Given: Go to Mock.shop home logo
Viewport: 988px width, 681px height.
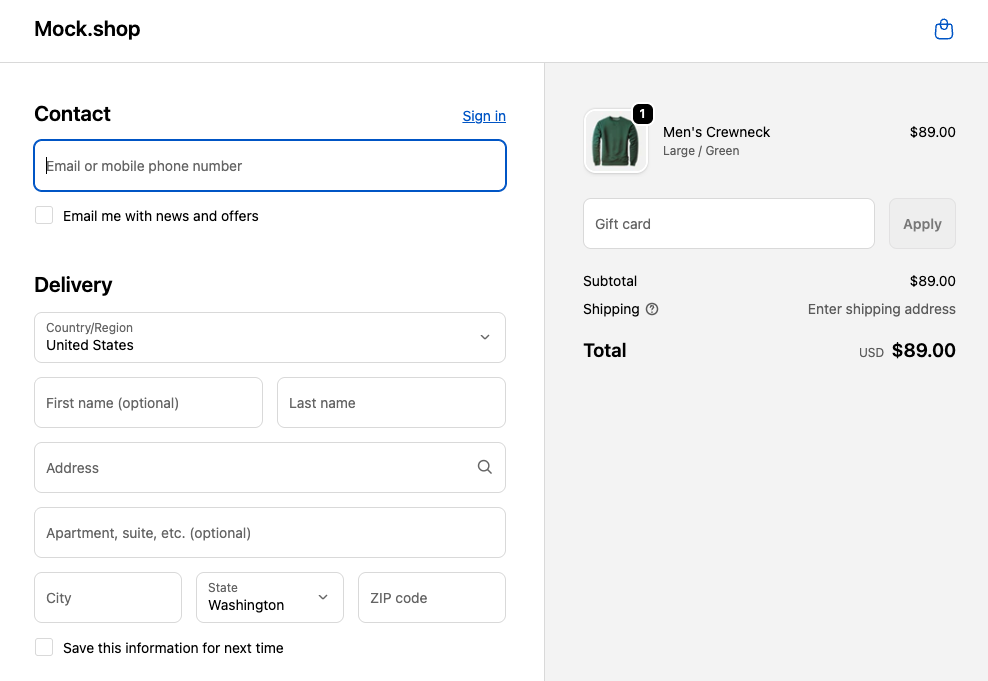Looking at the screenshot, I should click(x=87, y=29).
